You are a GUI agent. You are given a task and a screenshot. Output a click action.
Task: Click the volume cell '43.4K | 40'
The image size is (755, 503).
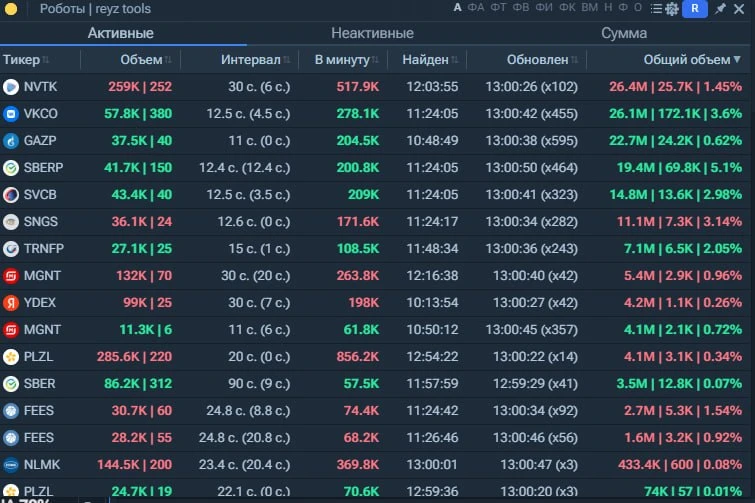(142, 194)
